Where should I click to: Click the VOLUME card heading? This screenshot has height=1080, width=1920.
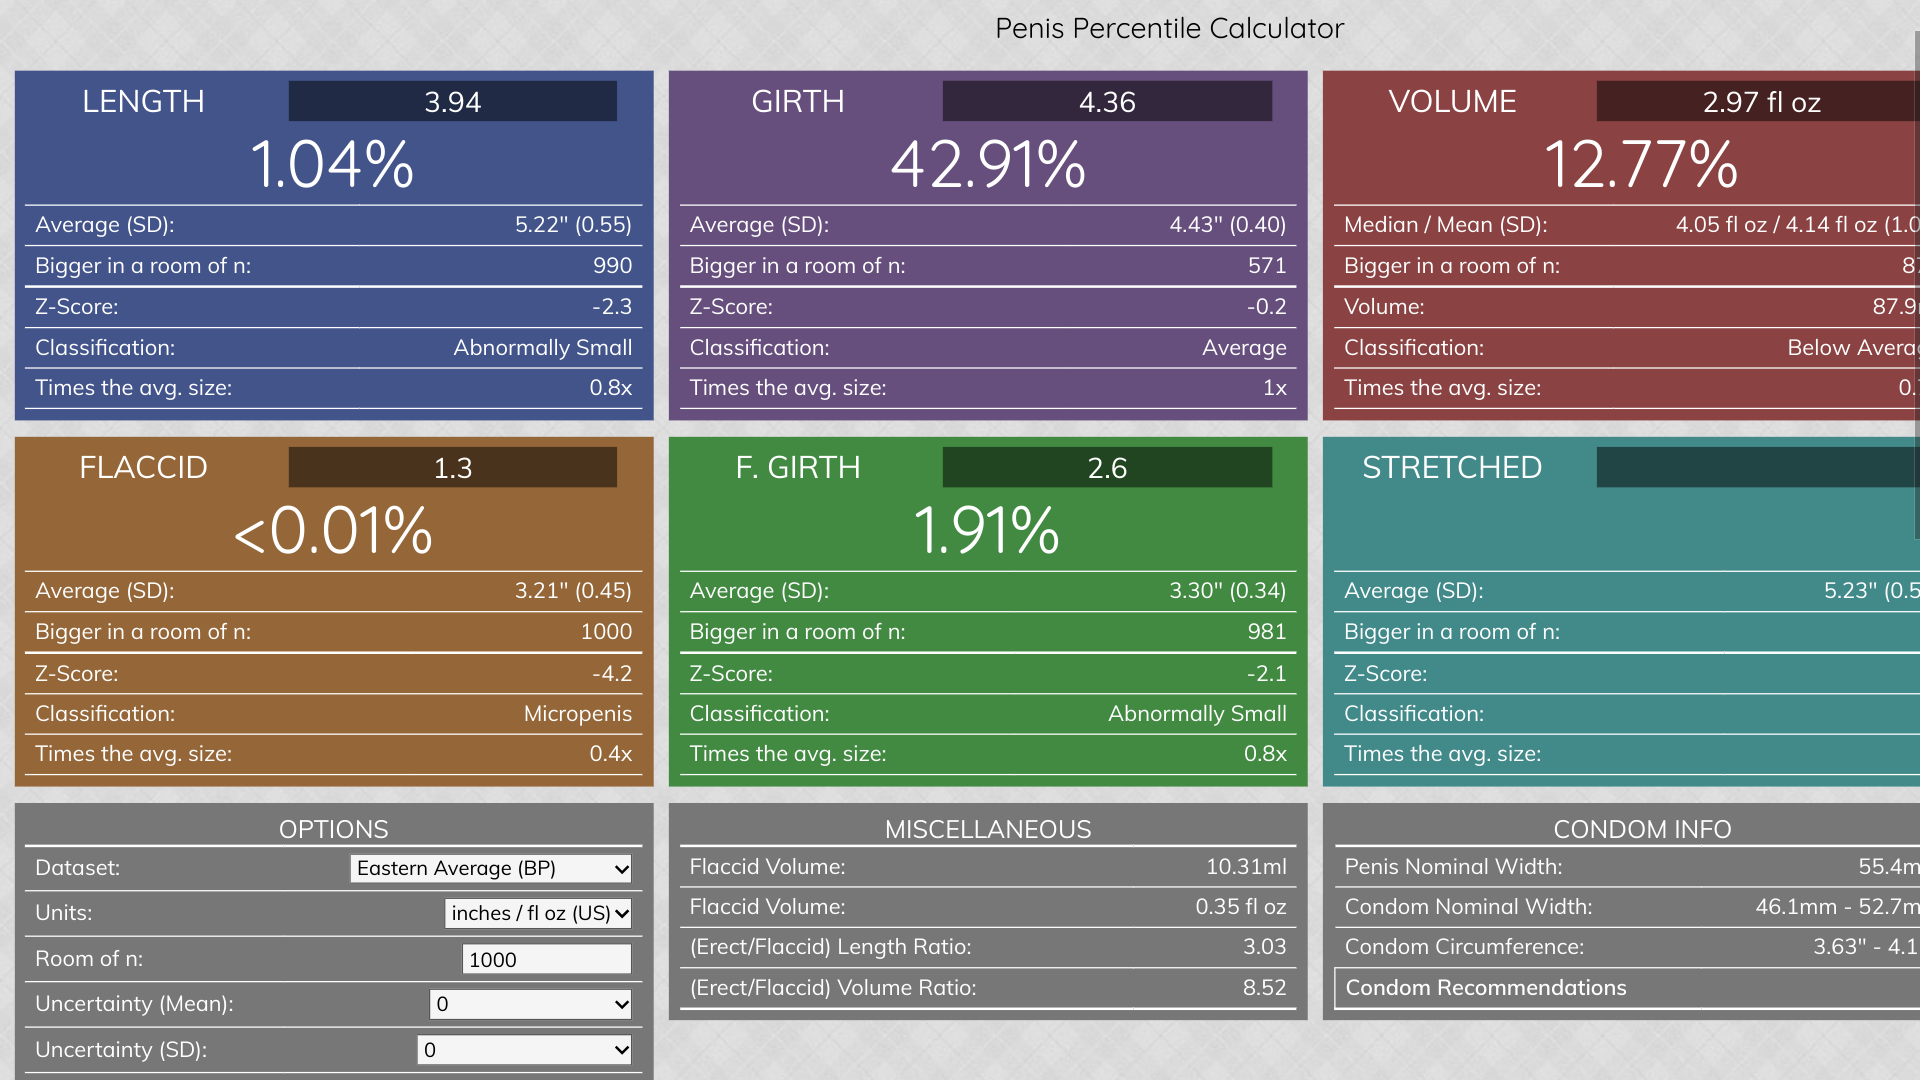1452,101
